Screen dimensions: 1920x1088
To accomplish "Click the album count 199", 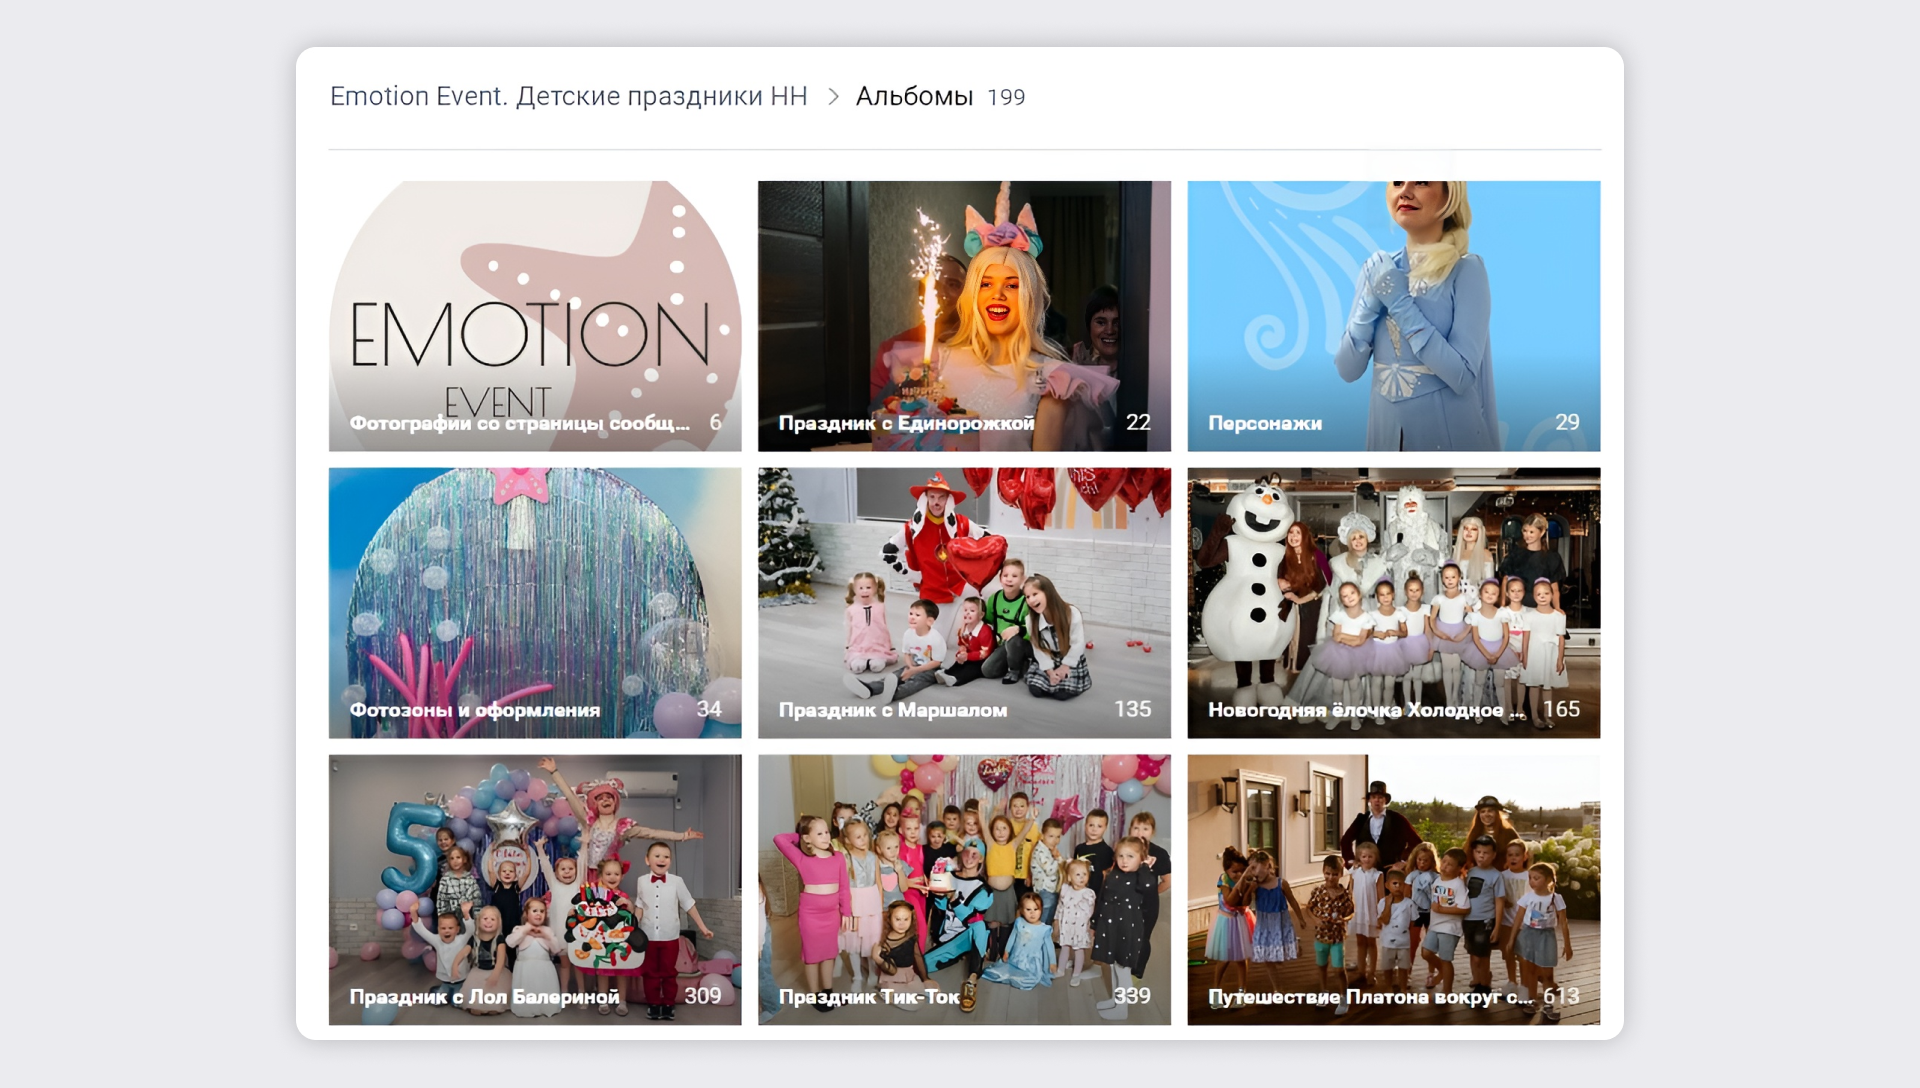I will (1006, 97).
